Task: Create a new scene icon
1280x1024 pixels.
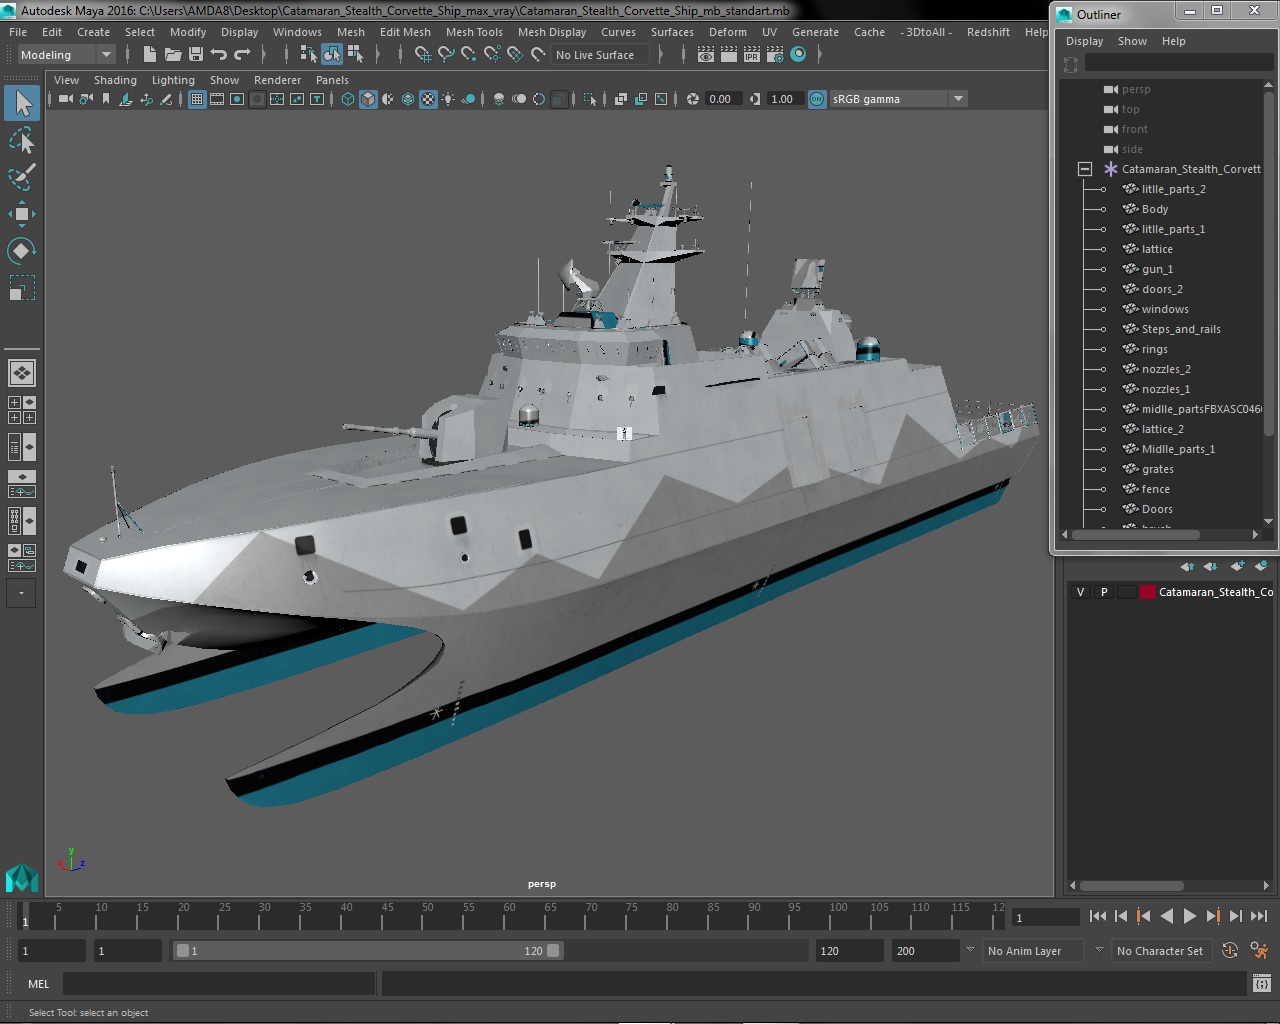Action: pos(150,55)
